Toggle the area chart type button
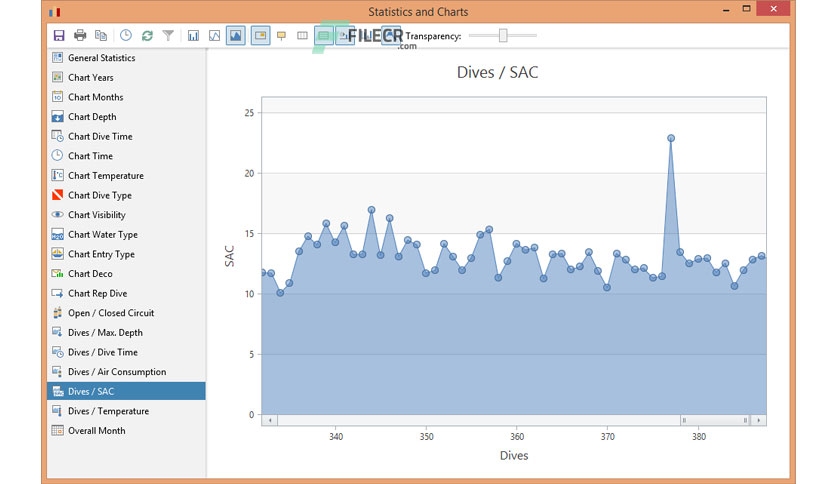The width and height of the screenshot is (836, 484). pyautogui.click(x=235, y=36)
